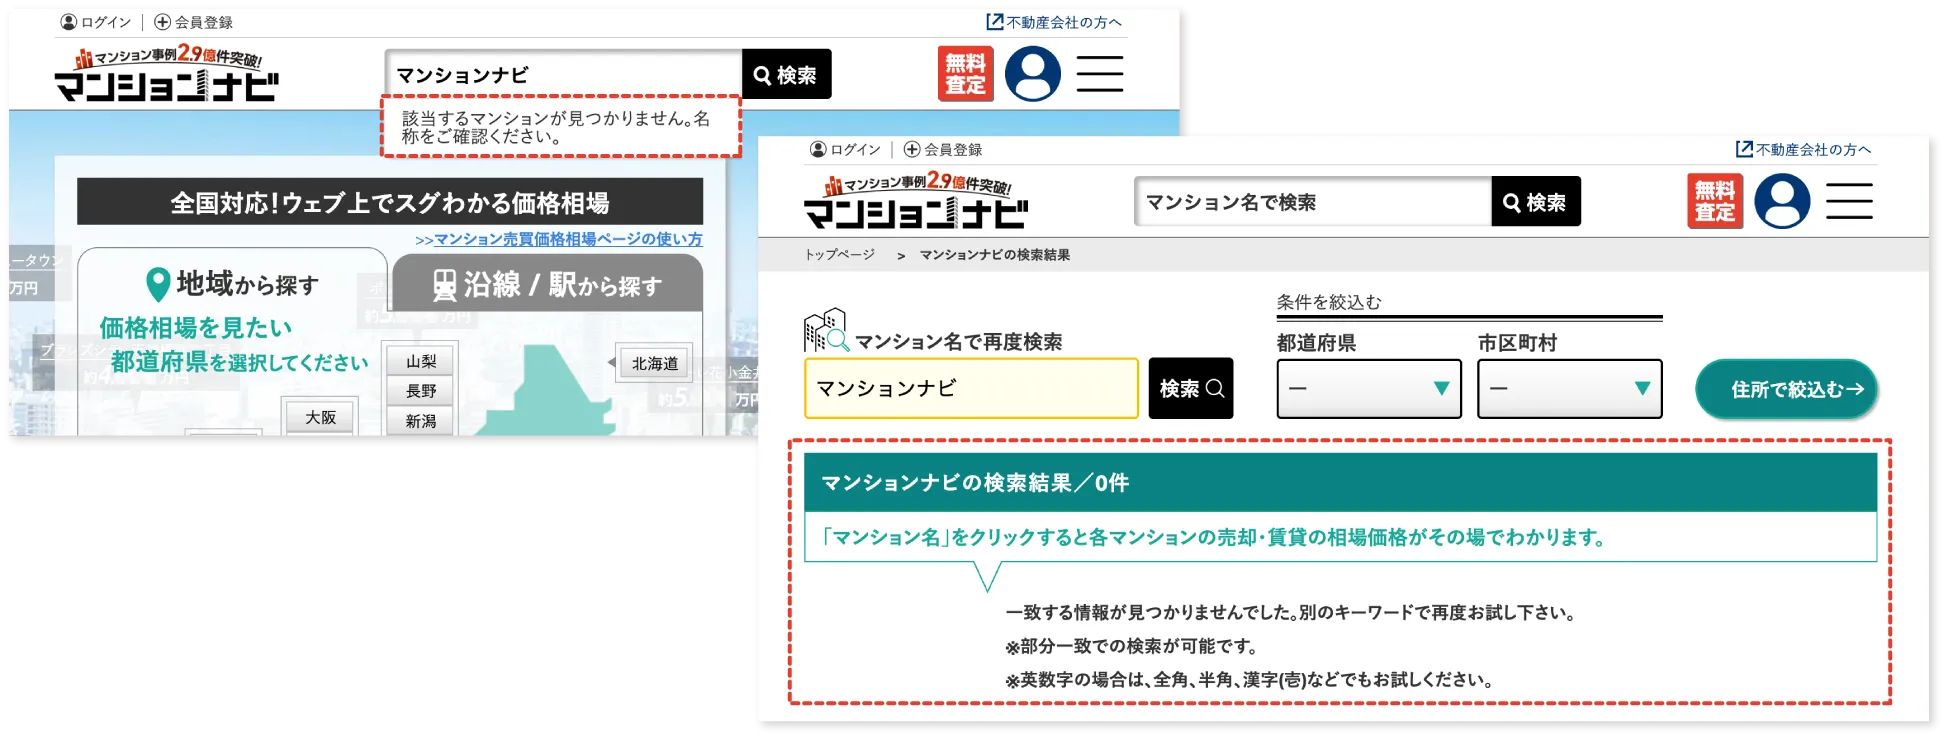Select the 沿線 / 駅から探す tab

(x=548, y=285)
